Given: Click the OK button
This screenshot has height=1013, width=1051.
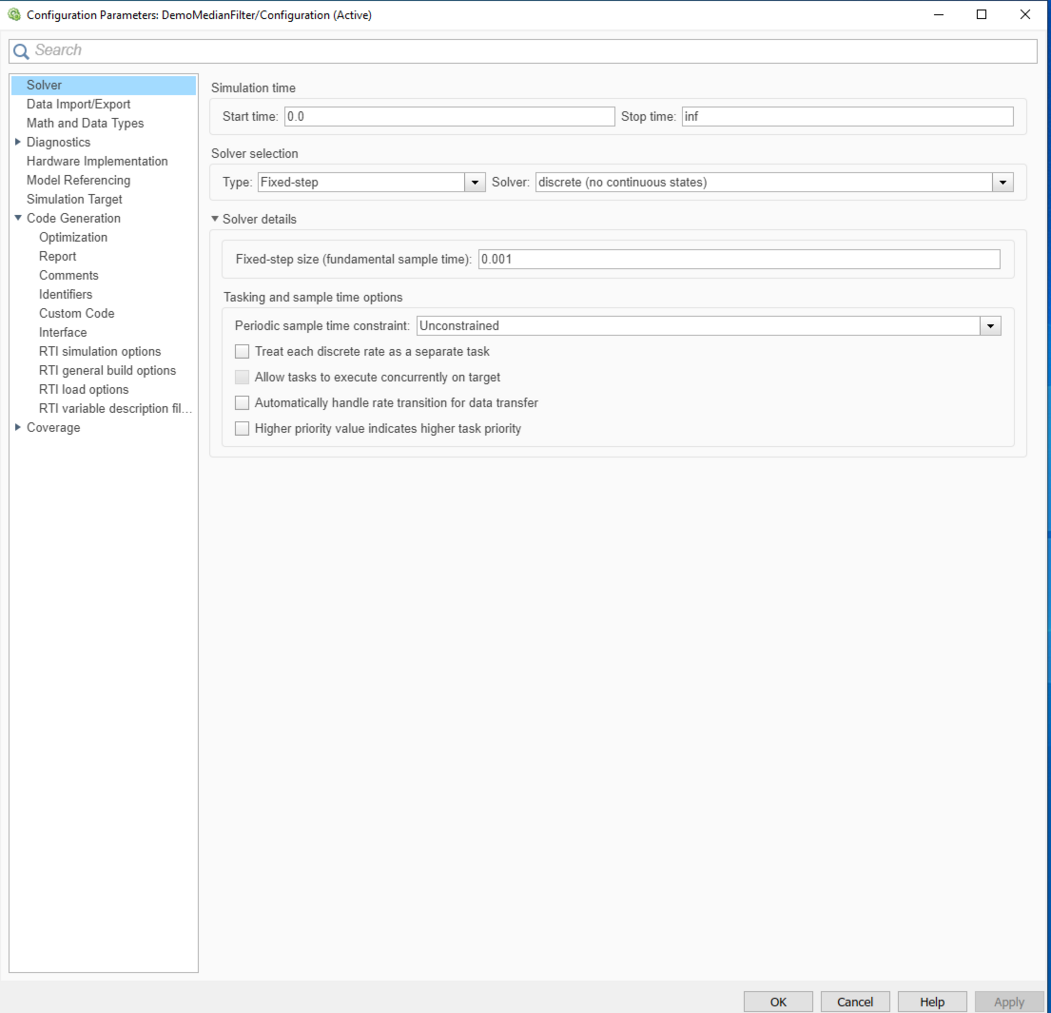Looking at the screenshot, I should (778, 1001).
